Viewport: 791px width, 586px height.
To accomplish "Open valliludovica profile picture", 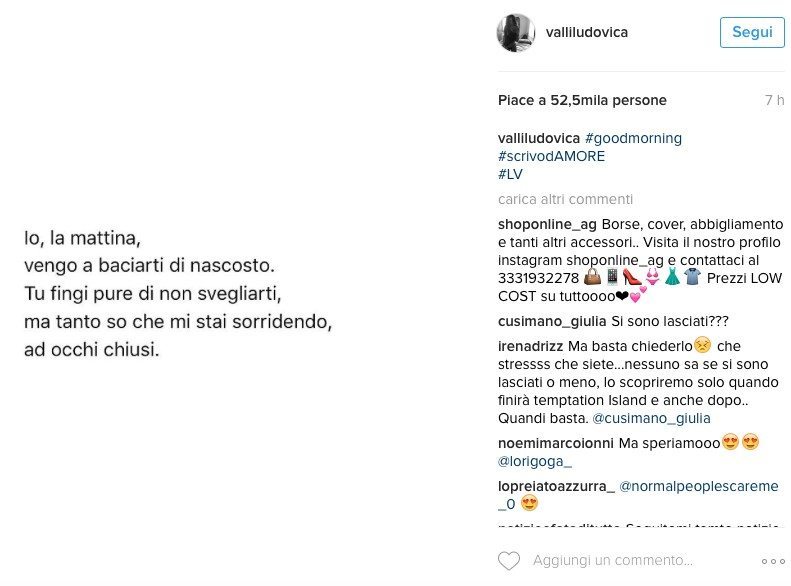I will pyautogui.click(x=516, y=33).
